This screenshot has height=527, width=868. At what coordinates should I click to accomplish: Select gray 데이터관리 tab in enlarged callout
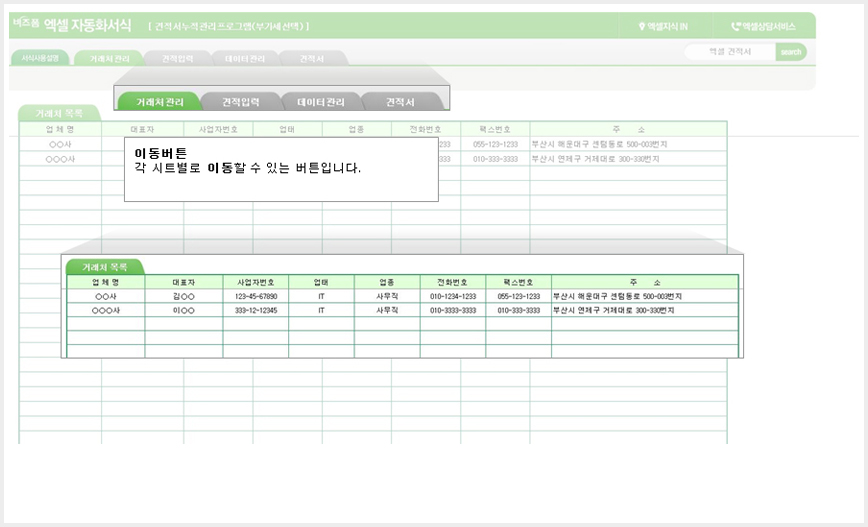coord(321,102)
